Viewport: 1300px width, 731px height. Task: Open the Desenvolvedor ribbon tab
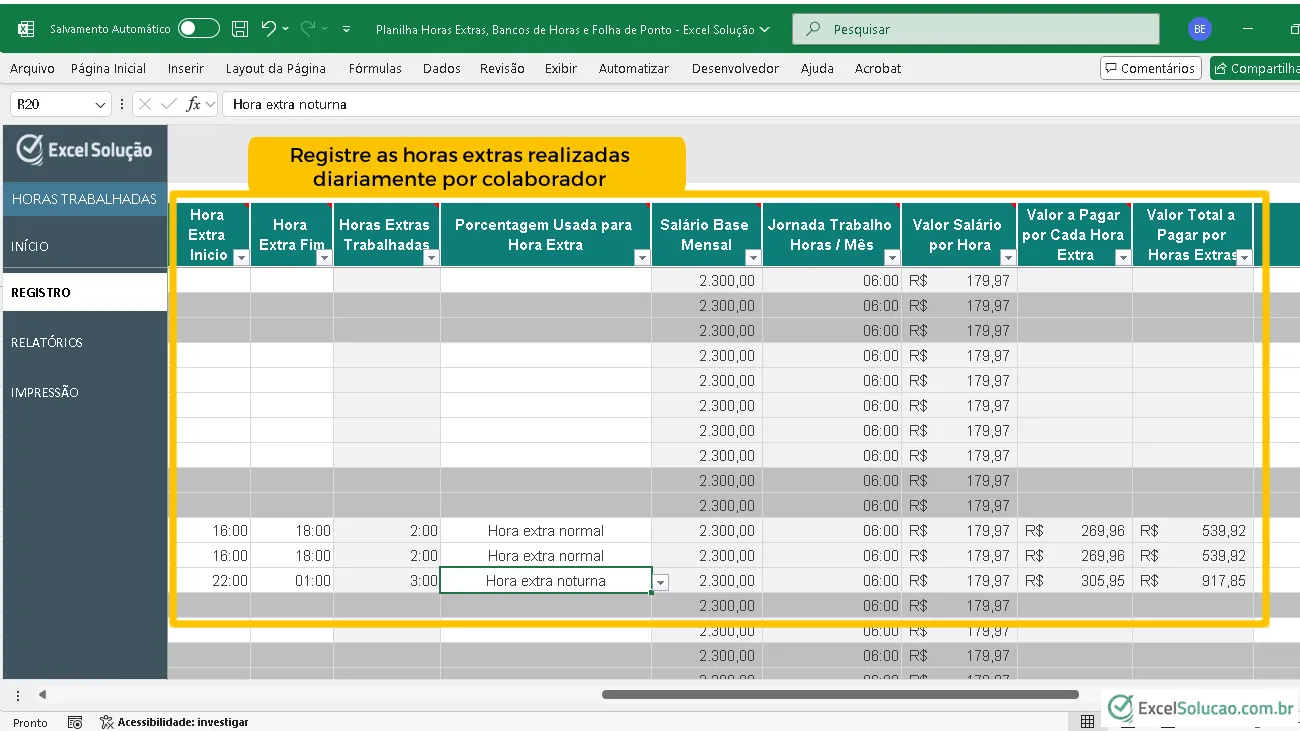pyautogui.click(x=735, y=68)
